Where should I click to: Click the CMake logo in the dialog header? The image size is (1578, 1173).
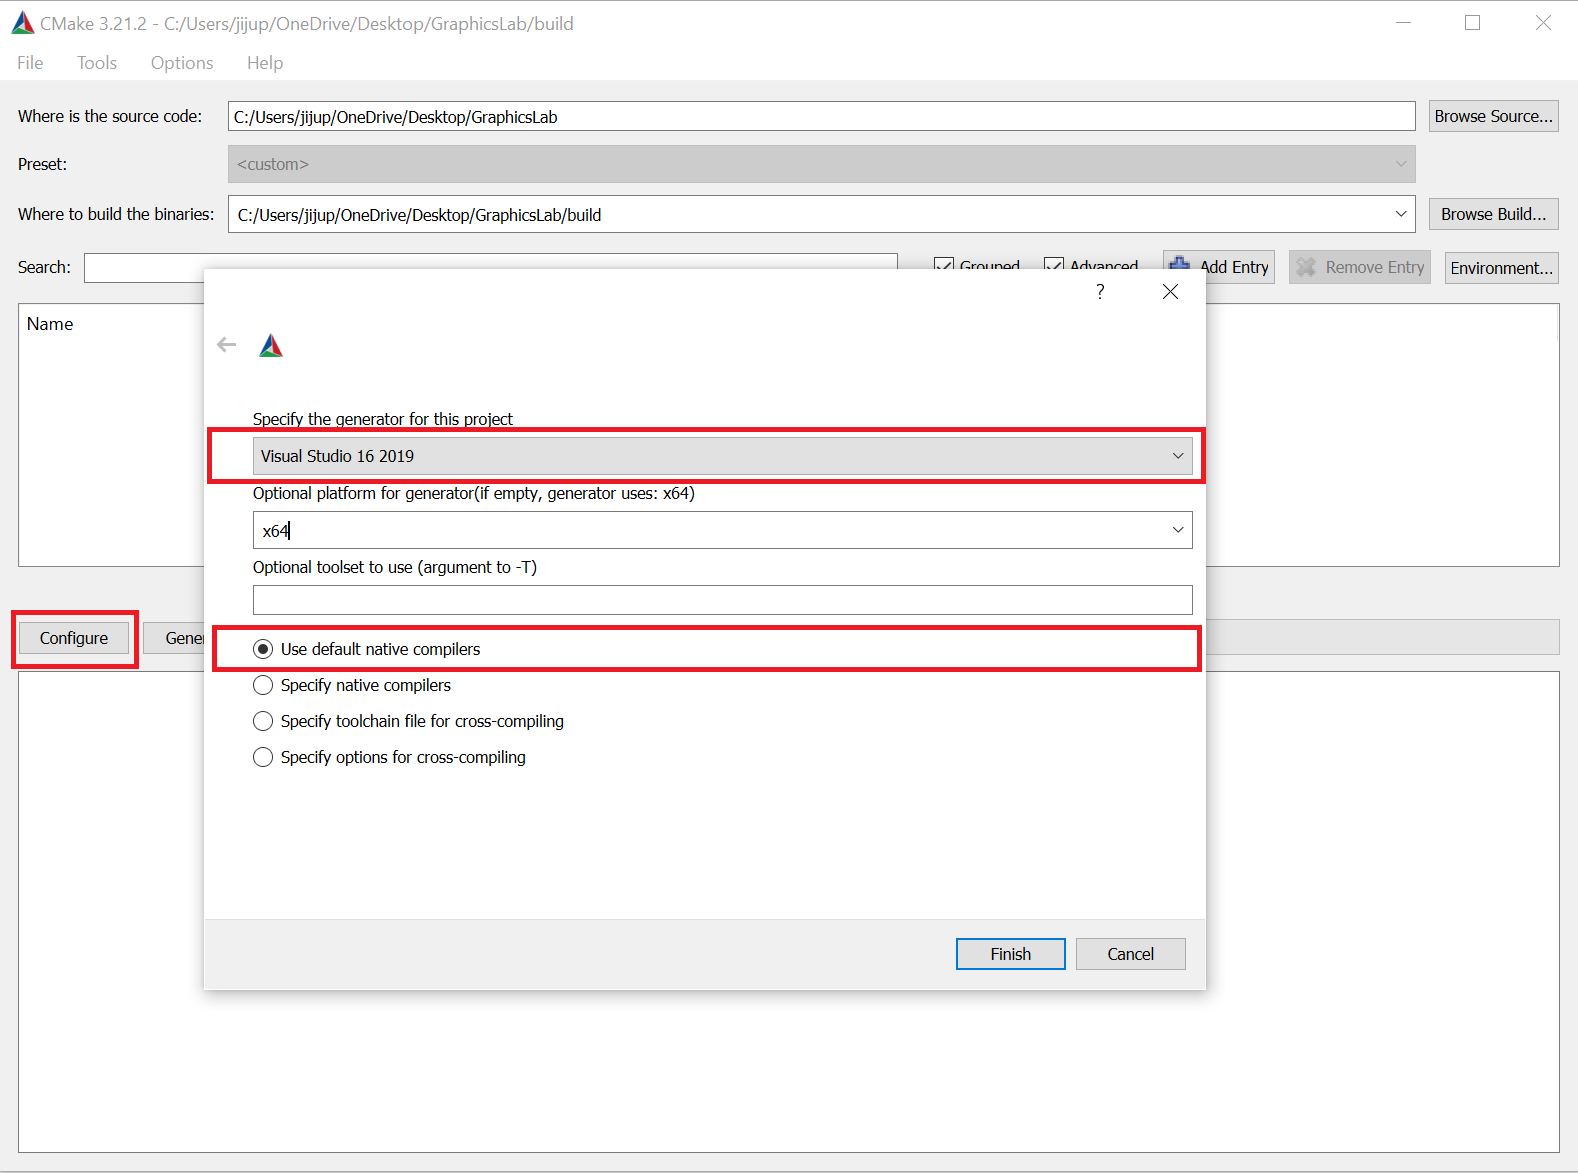point(271,346)
